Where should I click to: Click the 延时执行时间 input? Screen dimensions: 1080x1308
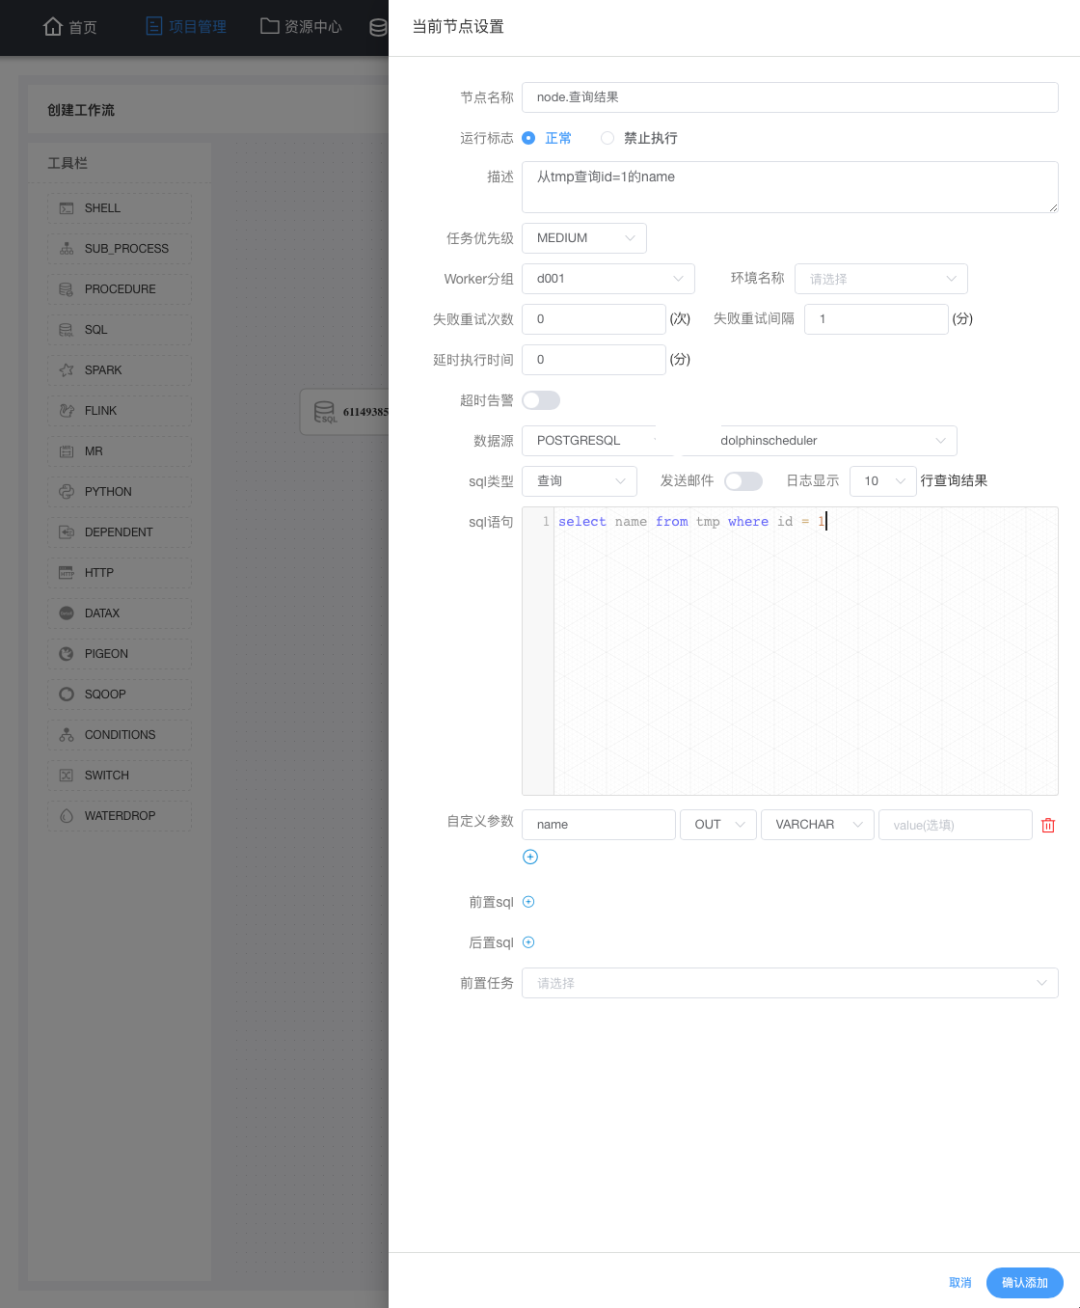point(594,359)
